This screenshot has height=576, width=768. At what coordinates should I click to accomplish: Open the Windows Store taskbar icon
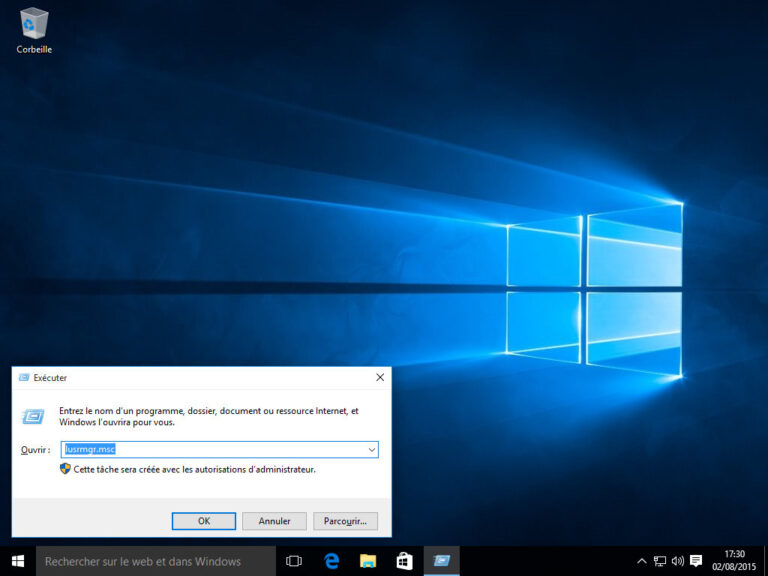pos(404,561)
